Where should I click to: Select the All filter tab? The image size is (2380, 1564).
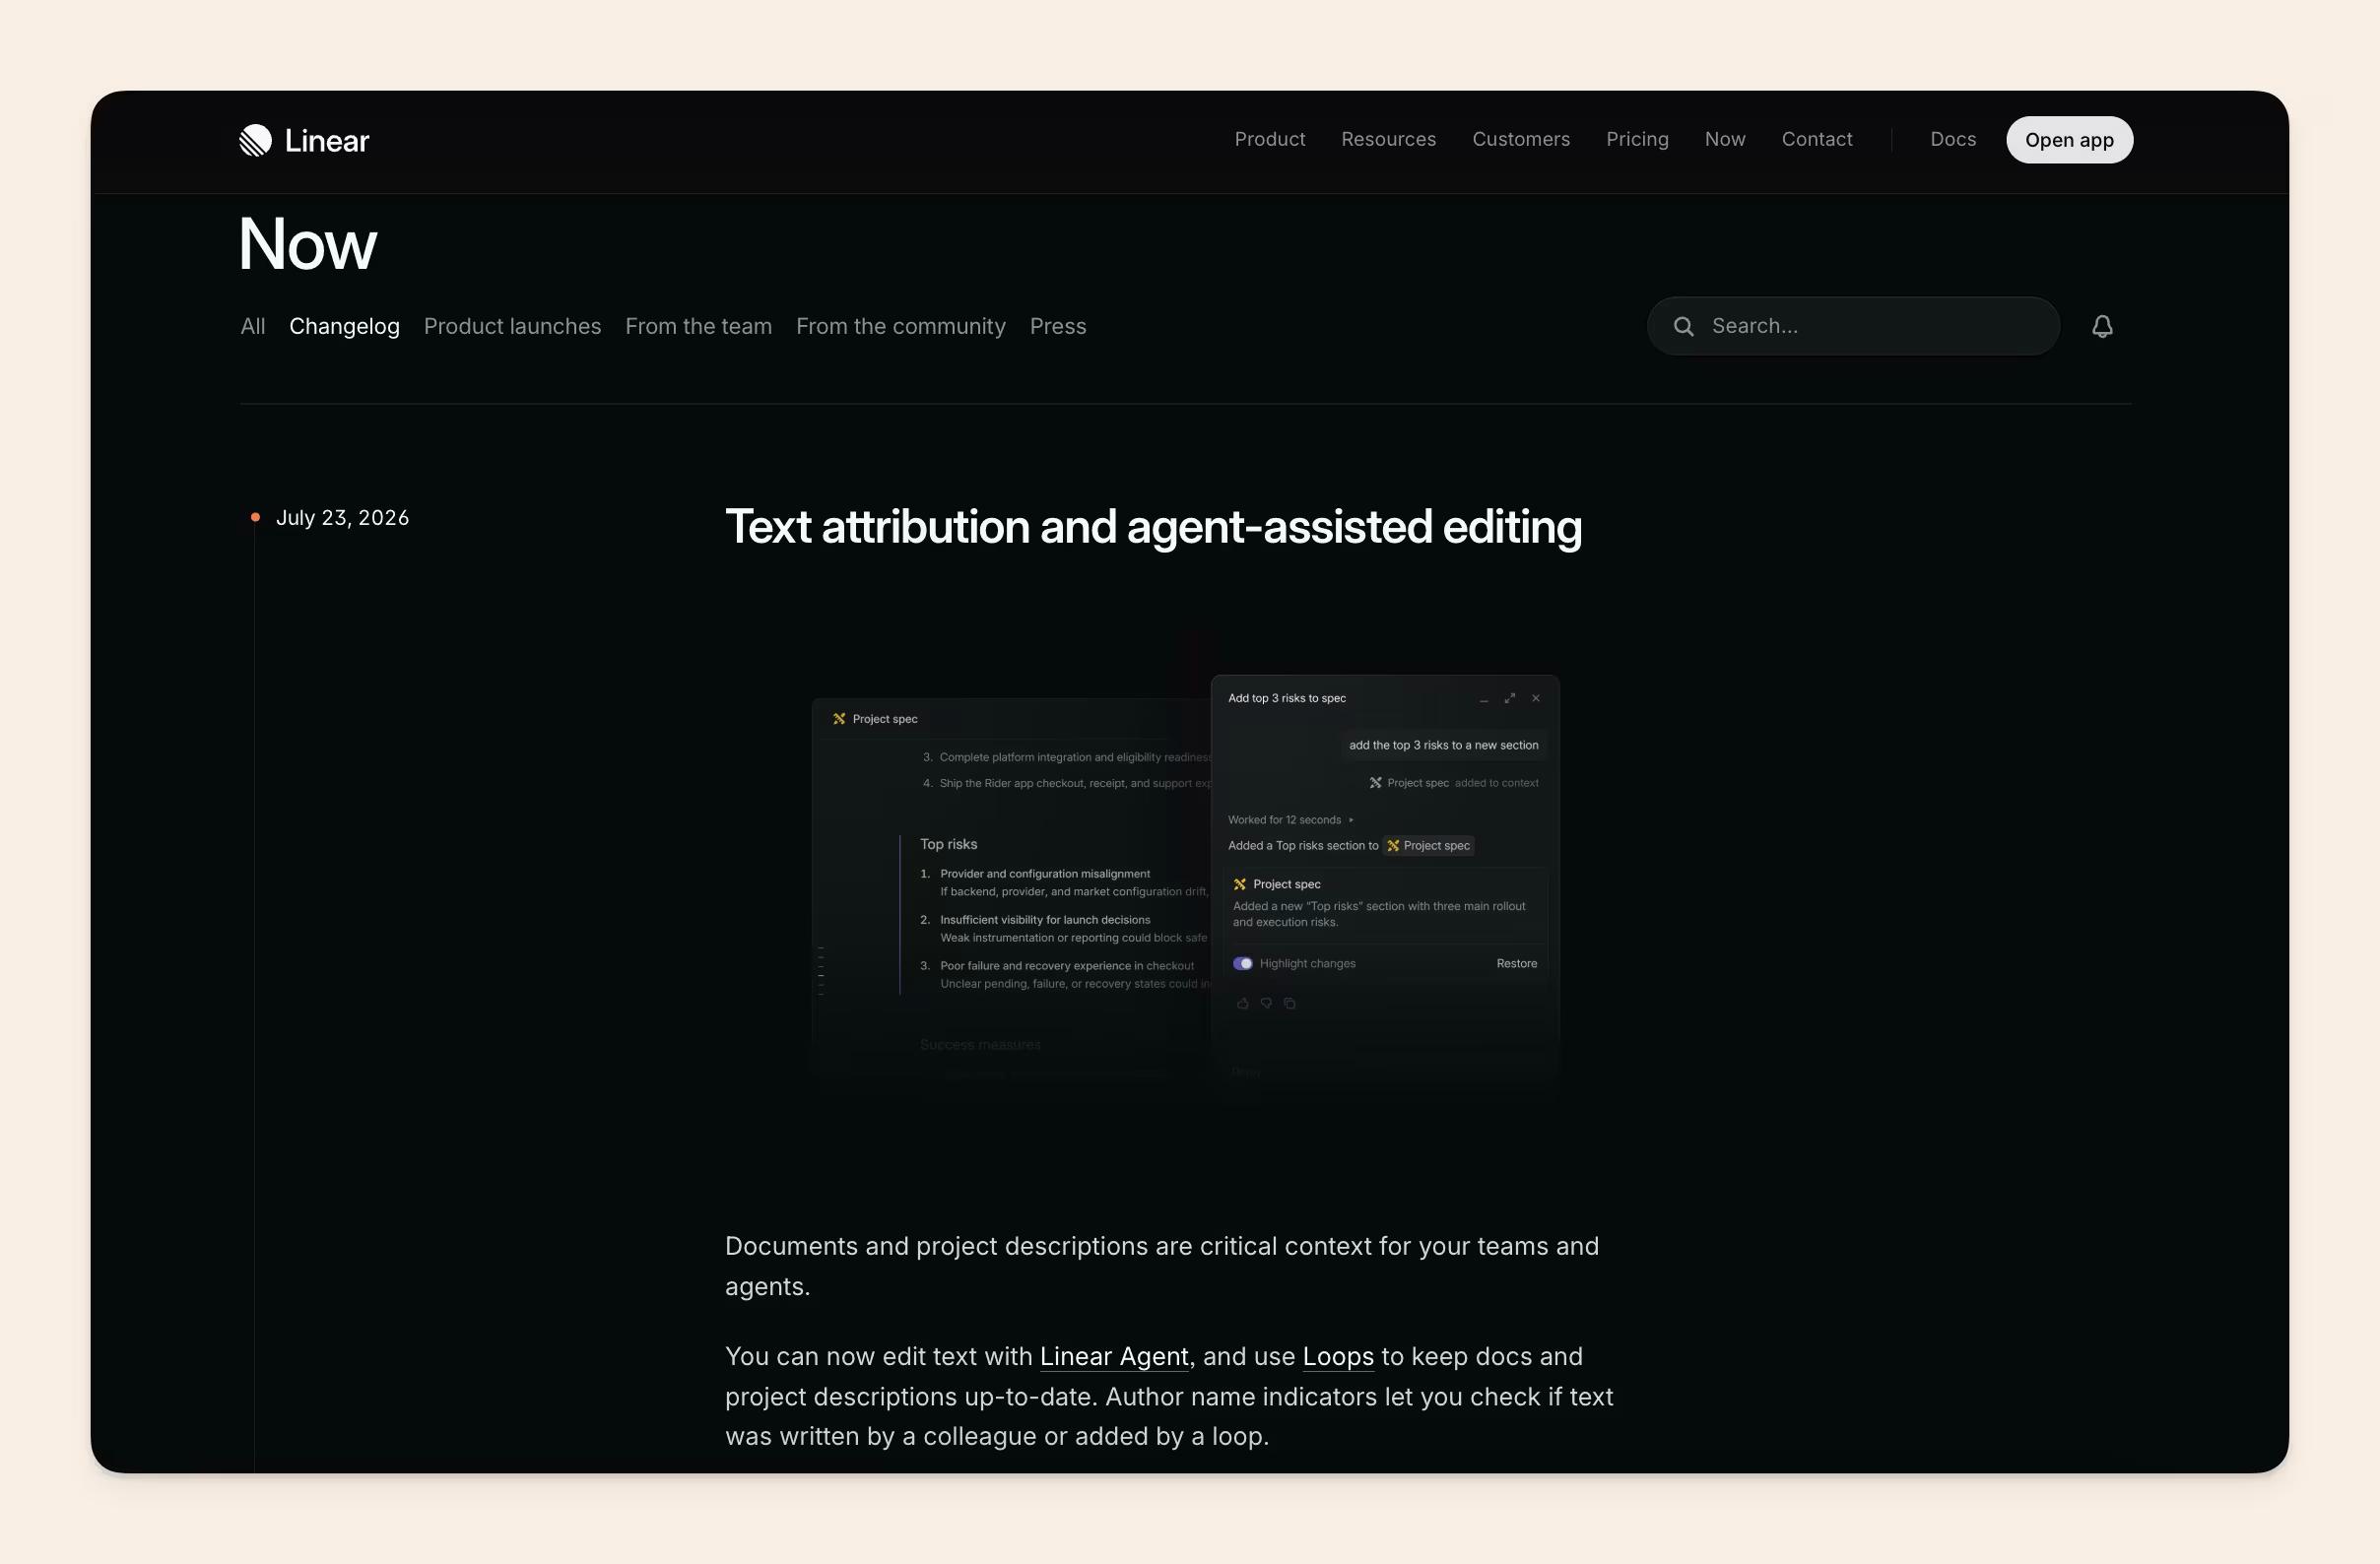[x=253, y=326]
